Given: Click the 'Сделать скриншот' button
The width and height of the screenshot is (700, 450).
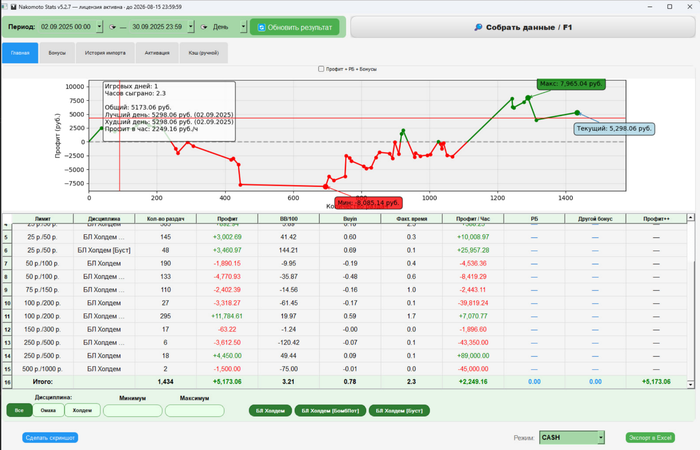Looking at the screenshot, I should (50, 438).
